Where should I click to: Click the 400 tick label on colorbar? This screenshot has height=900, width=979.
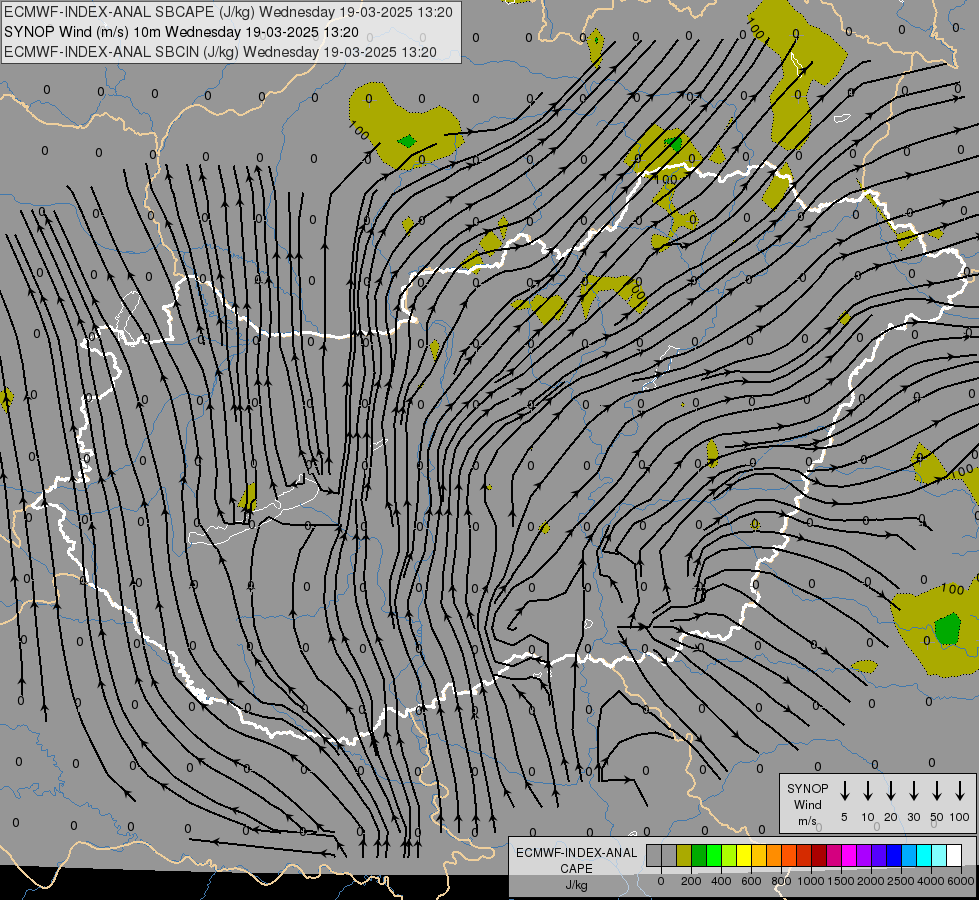pyautogui.click(x=721, y=881)
